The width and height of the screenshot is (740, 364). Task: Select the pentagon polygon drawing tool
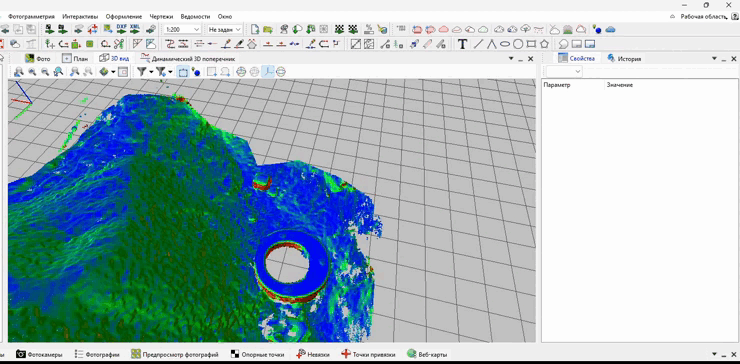pyautogui.click(x=545, y=44)
